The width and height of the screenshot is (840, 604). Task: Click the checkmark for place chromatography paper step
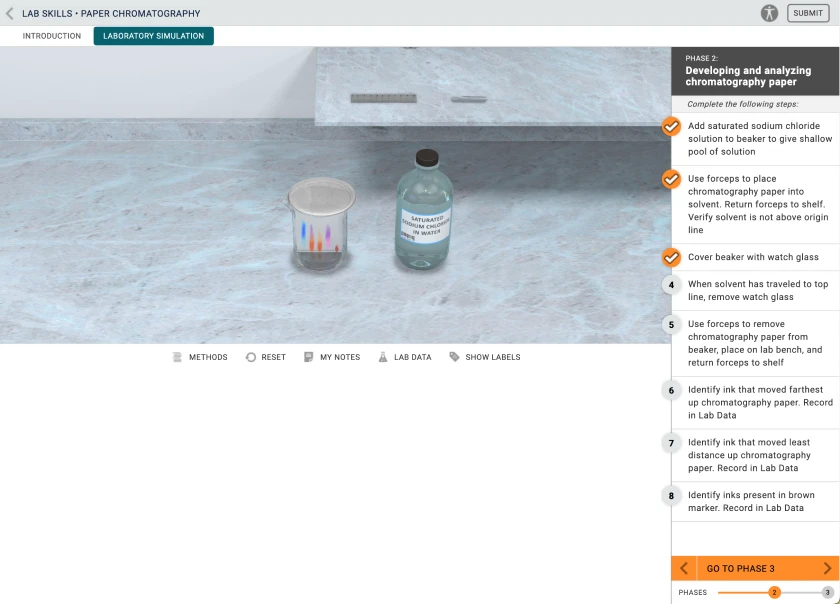[x=672, y=179]
